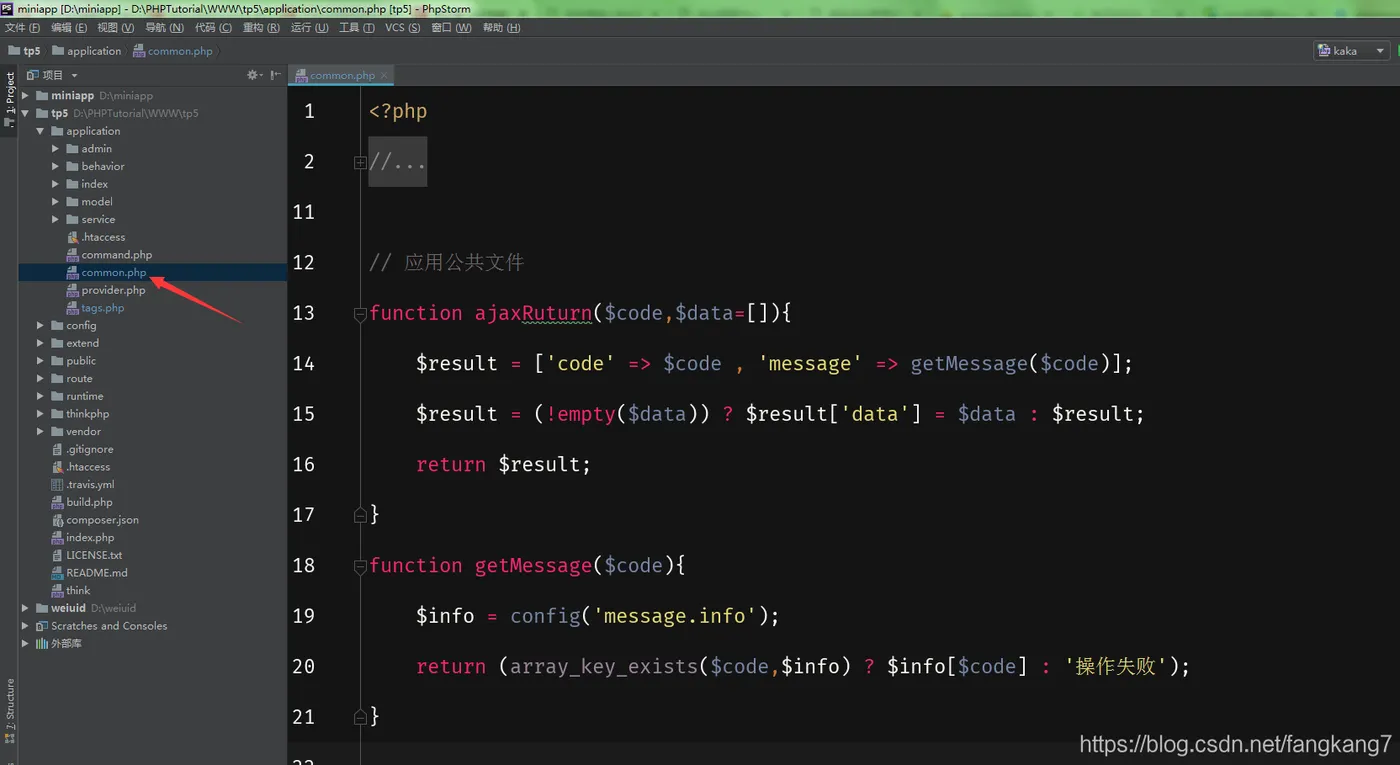
Task: Click the application breadcrumb in navigation bar
Action: (87, 51)
